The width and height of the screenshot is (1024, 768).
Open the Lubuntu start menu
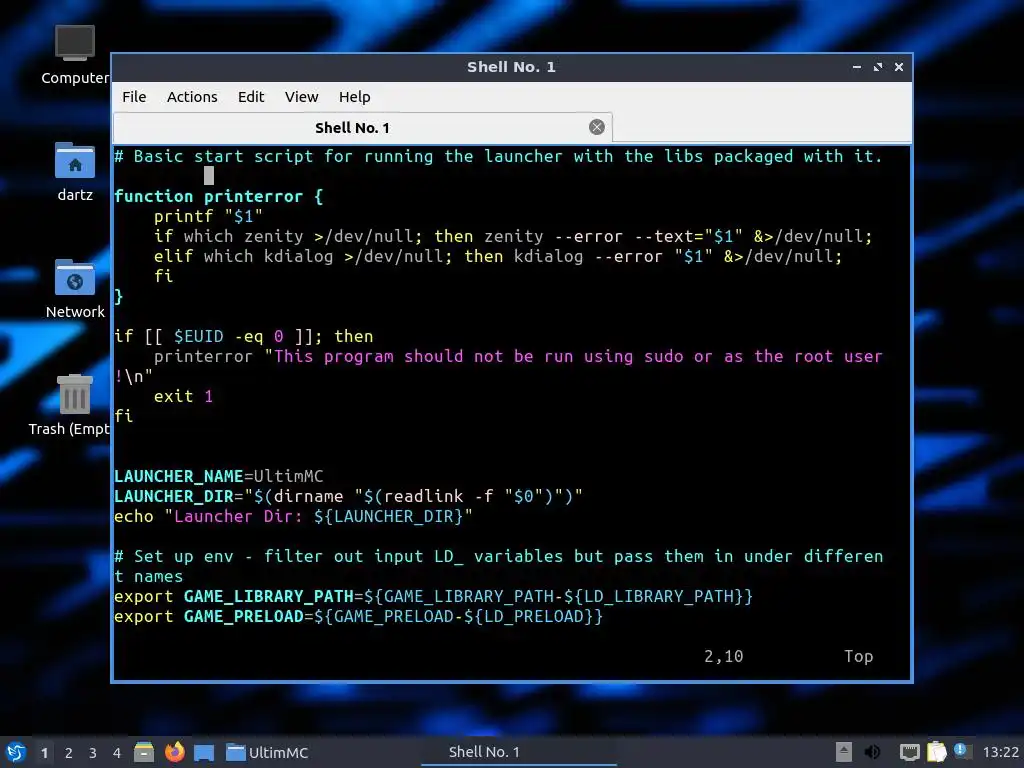point(16,752)
